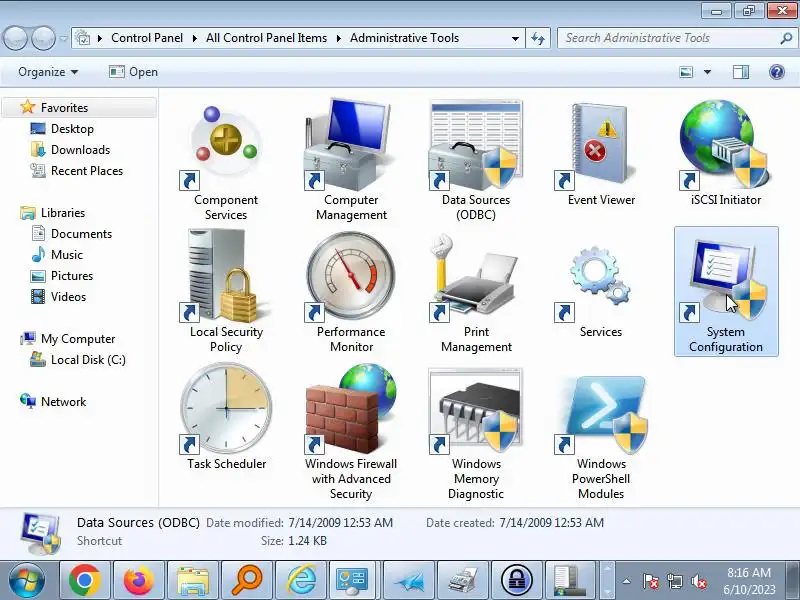This screenshot has height=600, width=800.
Task: Select the Services gears icon
Action: click(601, 286)
